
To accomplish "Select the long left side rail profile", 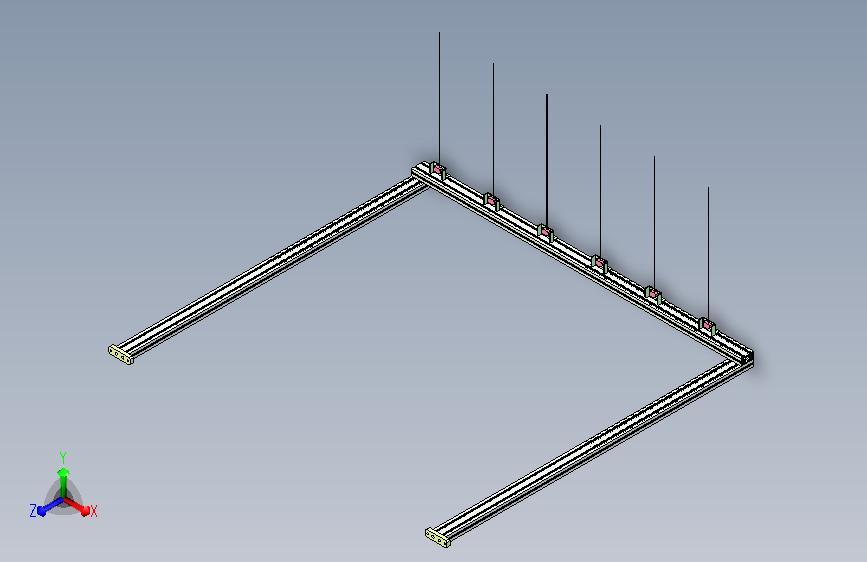I will [x=274, y=267].
